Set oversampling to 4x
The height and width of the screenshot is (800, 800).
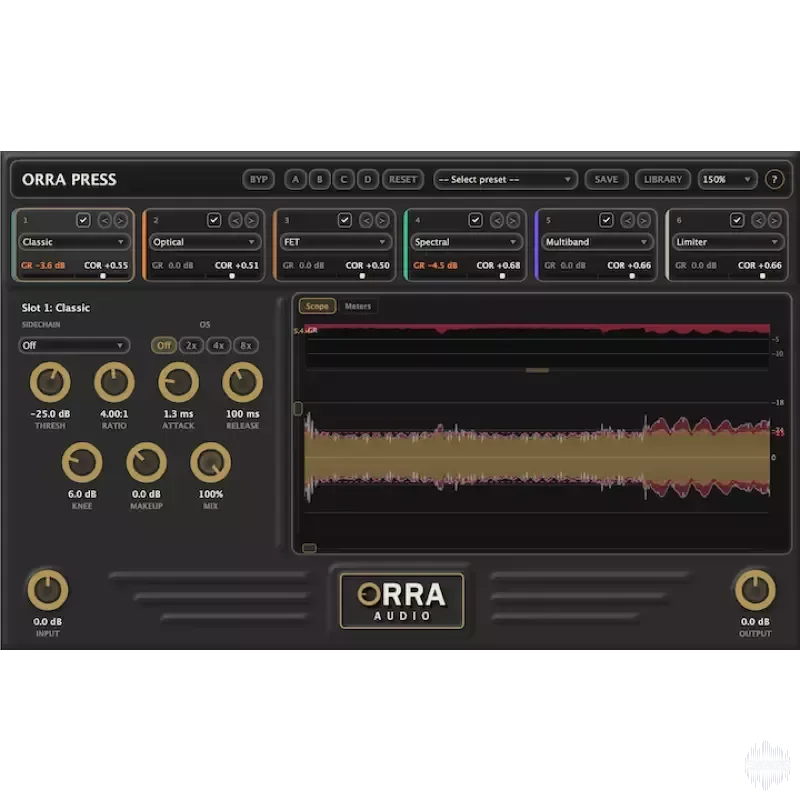[x=218, y=345]
